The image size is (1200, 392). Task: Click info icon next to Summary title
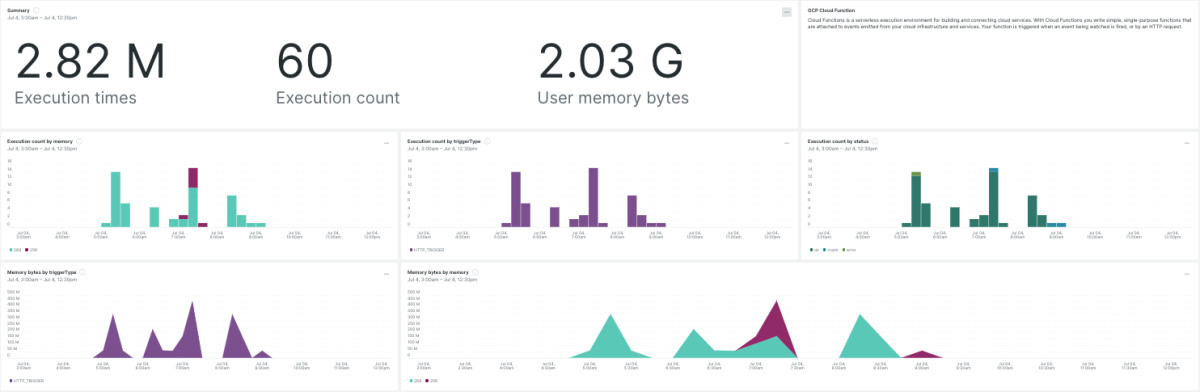[x=37, y=10]
